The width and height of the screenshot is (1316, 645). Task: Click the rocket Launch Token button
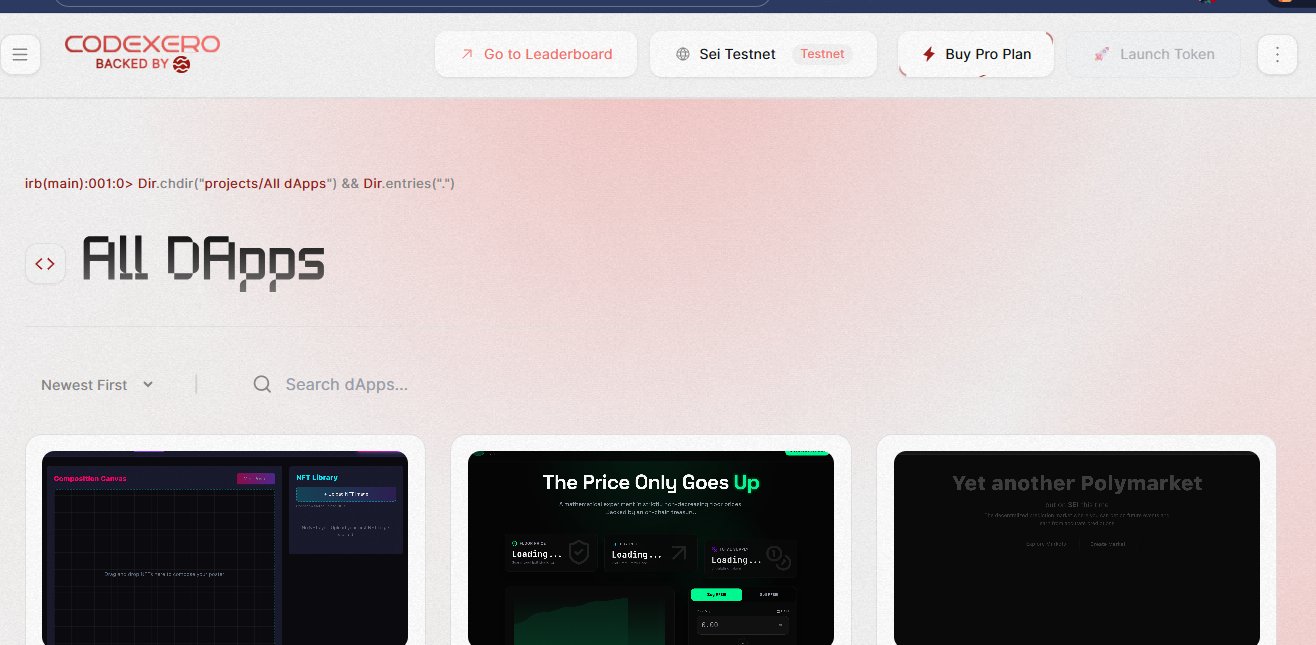pos(1154,54)
